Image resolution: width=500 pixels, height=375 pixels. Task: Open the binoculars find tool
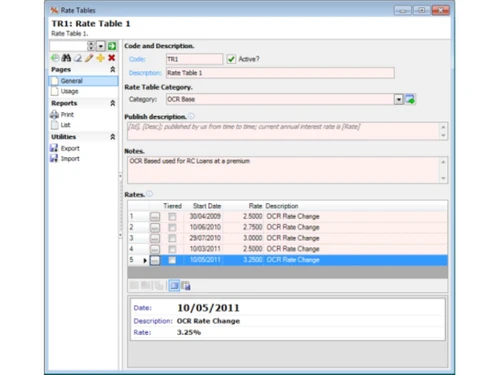(66, 58)
